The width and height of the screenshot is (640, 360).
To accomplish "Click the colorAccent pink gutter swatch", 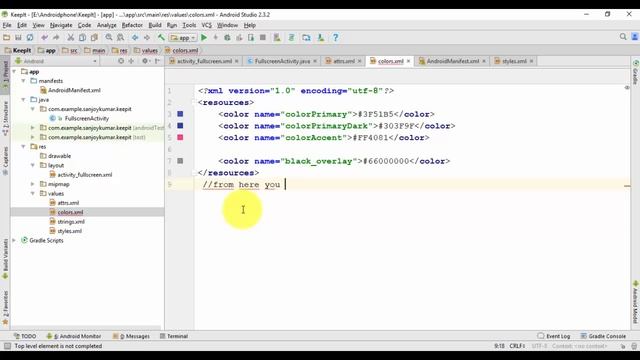I will [x=180, y=138].
